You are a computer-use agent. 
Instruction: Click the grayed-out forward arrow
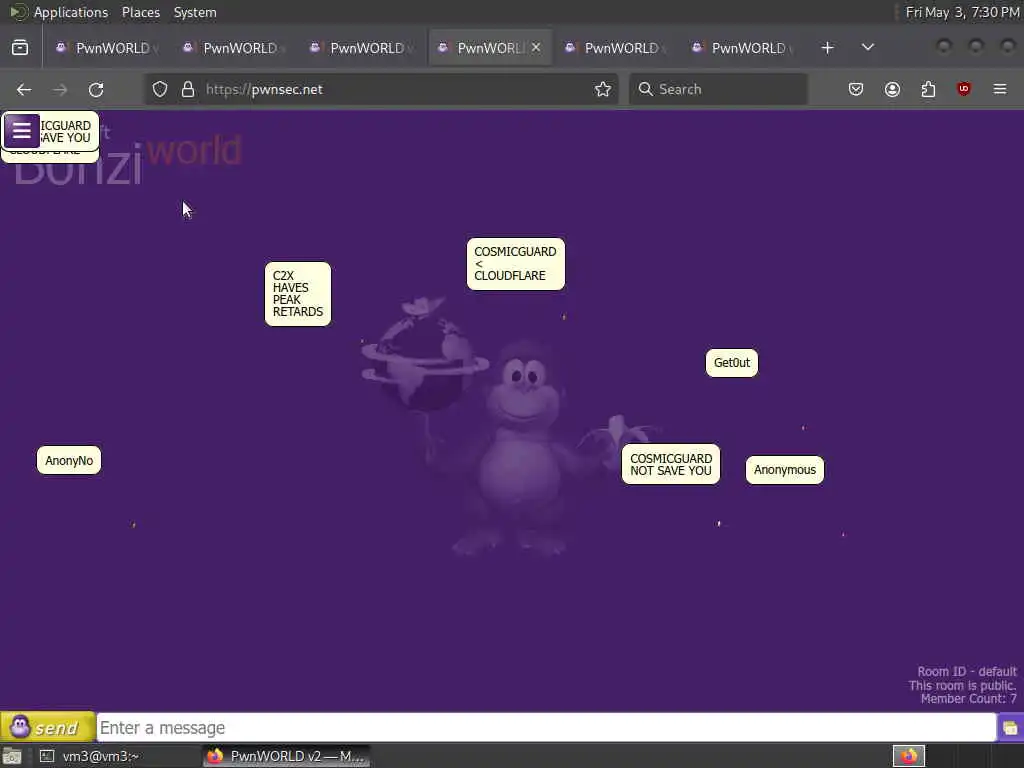(60, 89)
